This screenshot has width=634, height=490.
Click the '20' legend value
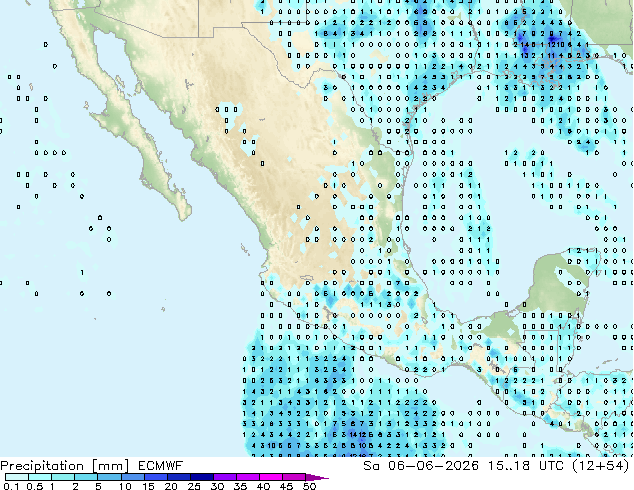(171, 486)
